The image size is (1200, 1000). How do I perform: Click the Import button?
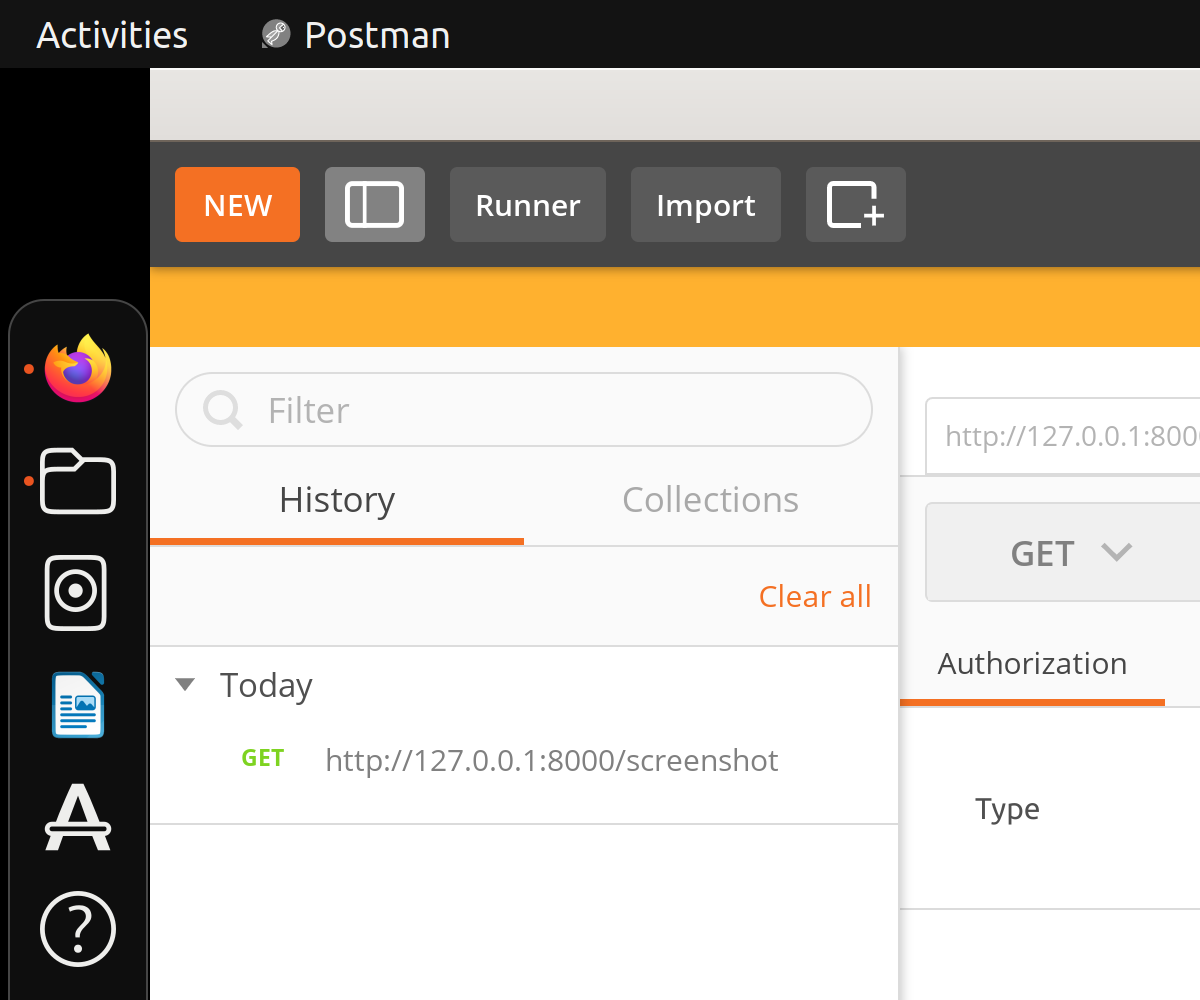click(705, 205)
